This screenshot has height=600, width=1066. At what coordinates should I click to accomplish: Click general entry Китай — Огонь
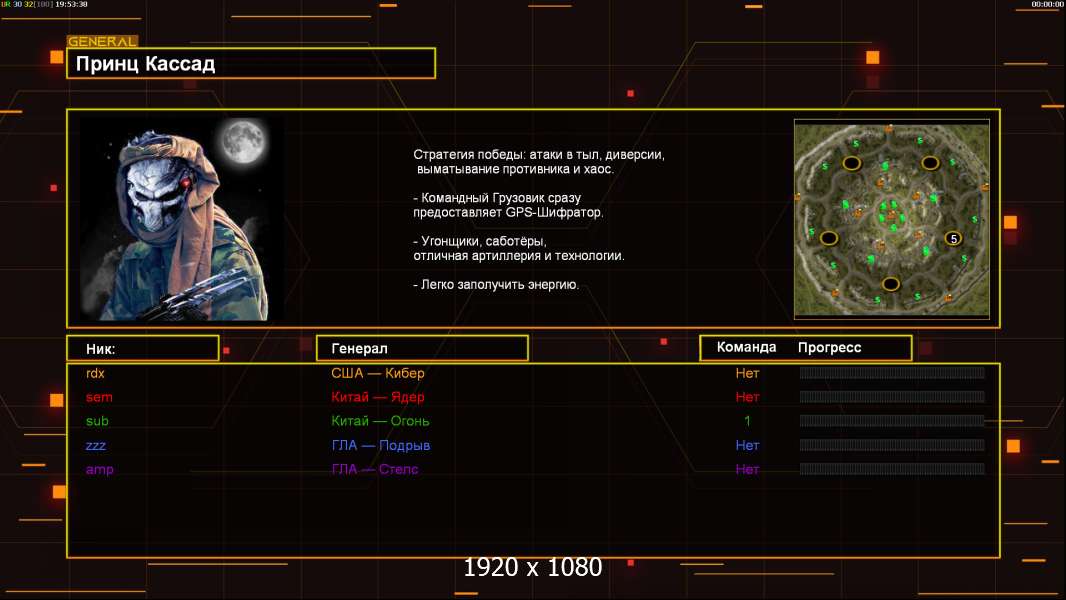381,421
